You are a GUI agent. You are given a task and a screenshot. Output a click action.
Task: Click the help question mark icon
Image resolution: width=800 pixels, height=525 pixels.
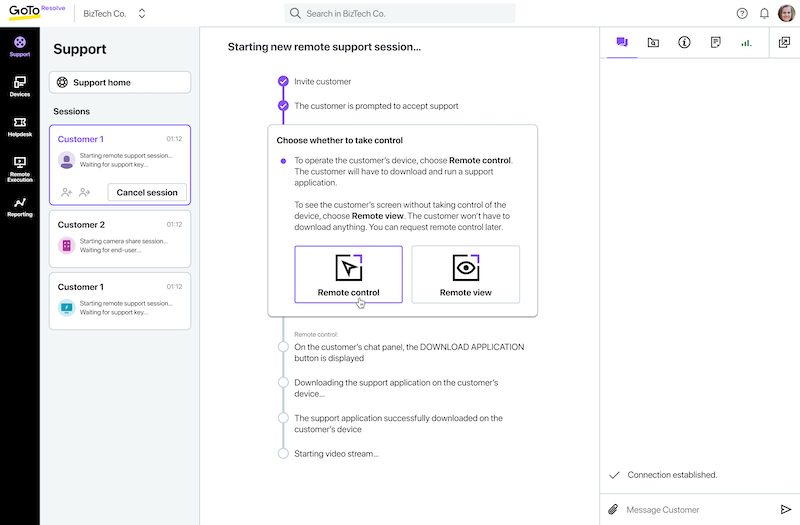742,14
